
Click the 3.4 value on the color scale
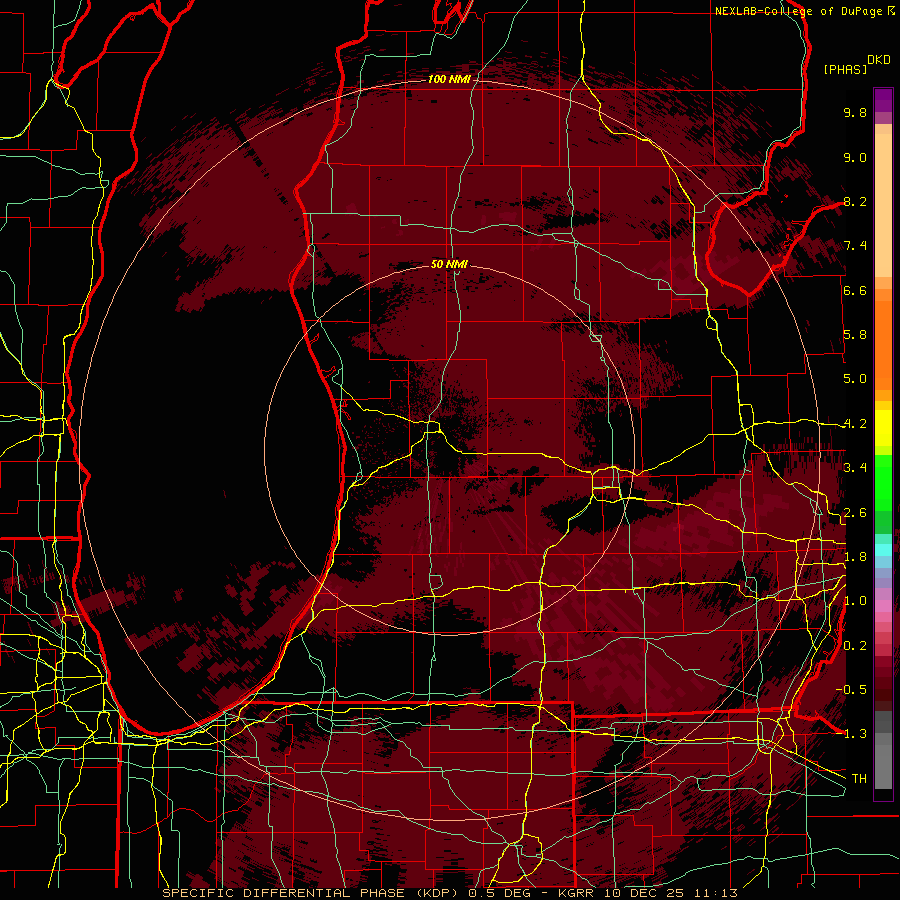(x=855, y=468)
